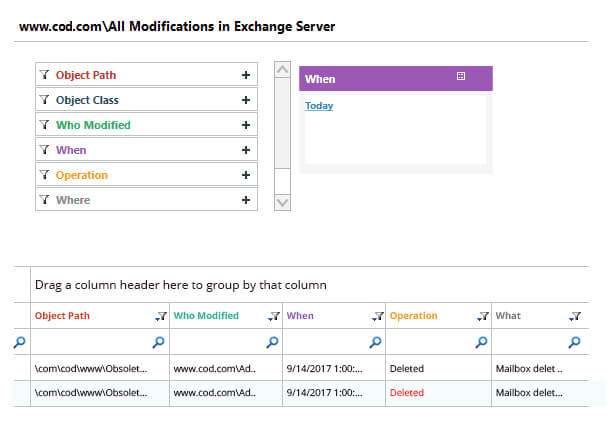Add the Where filter using plus sign

(246, 200)
